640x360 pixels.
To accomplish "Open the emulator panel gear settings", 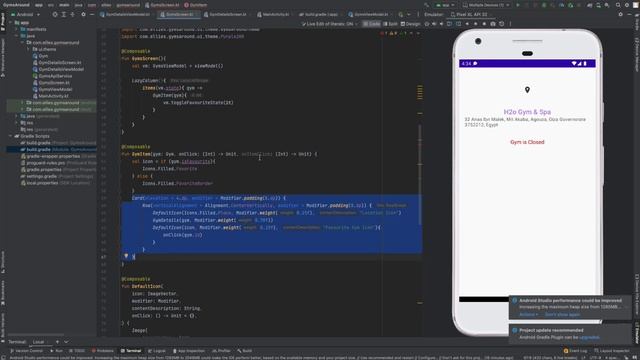I will pyautogui.click(x=620, y=14).
